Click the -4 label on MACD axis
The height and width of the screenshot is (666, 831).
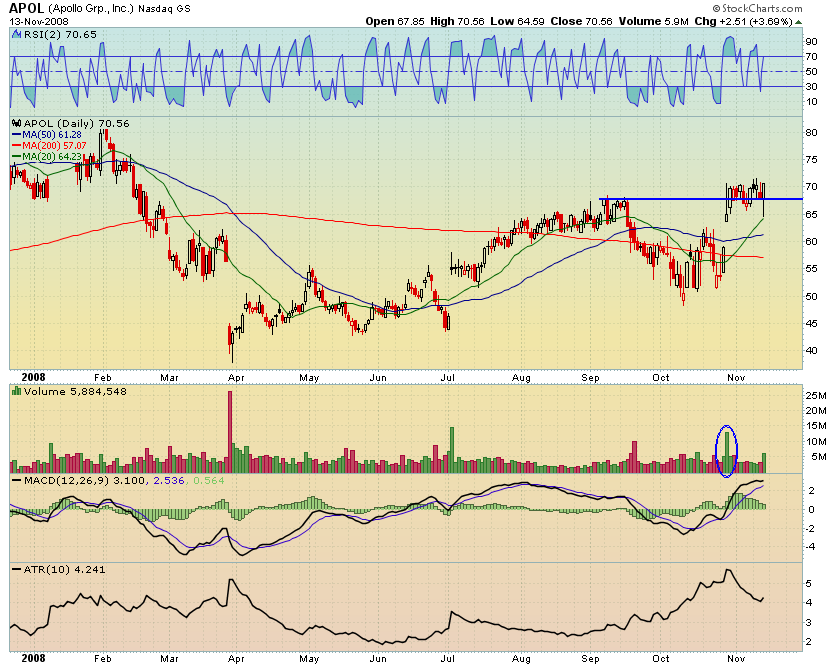click(x=809, y=547)
